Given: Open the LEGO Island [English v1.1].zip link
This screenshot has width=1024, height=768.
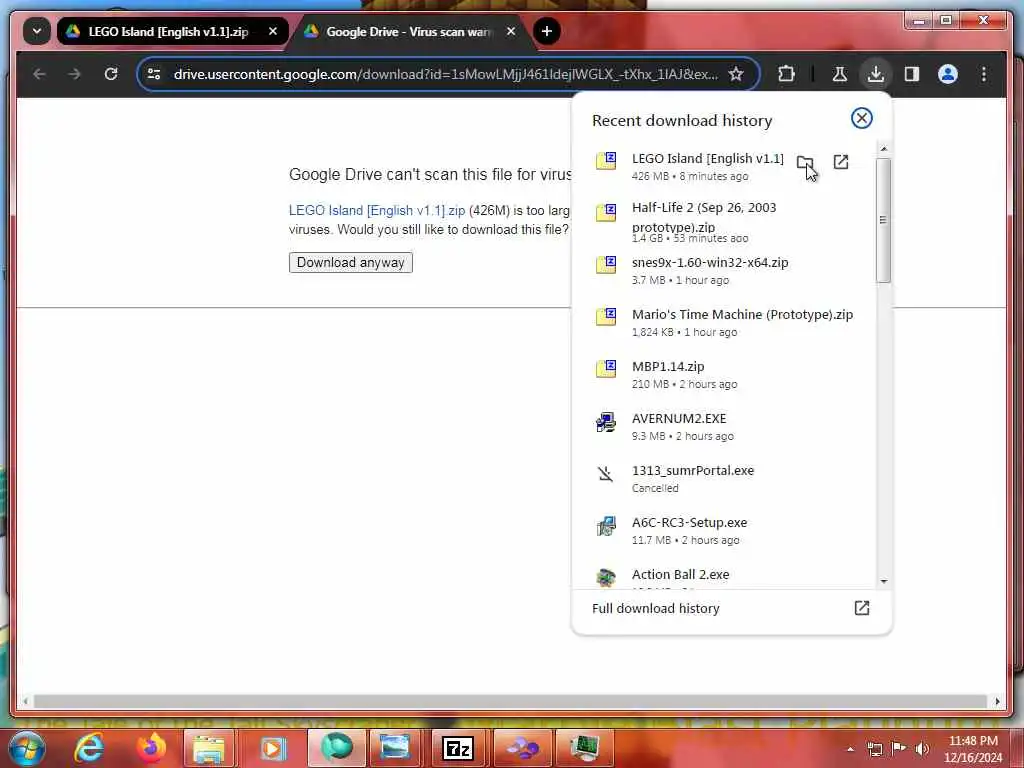Looking at the screenshot, I should coord(377,211).
